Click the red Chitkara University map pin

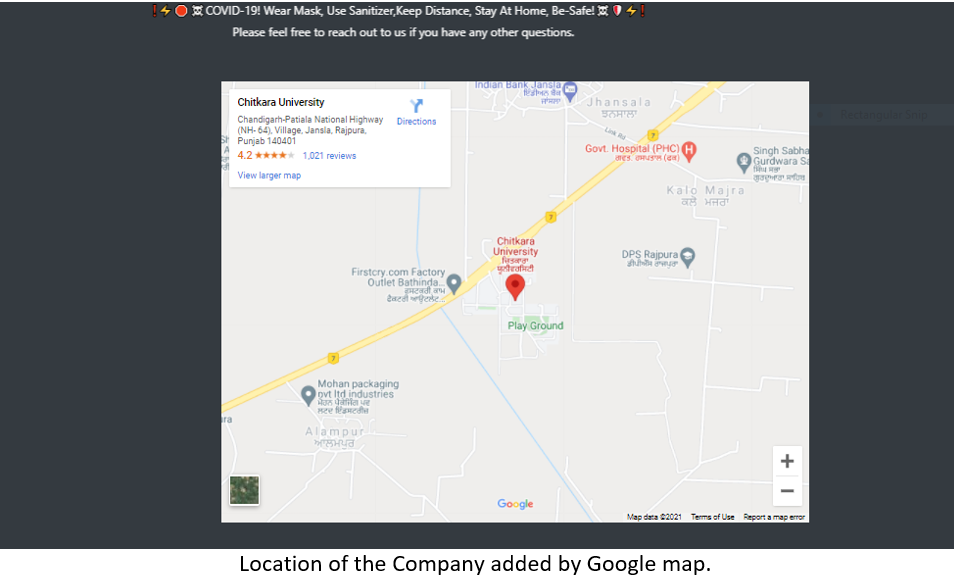point(515,287)
